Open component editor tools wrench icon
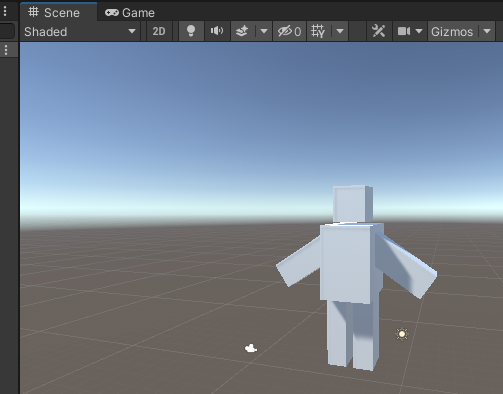The image size is (503, 394). point(379,31)
